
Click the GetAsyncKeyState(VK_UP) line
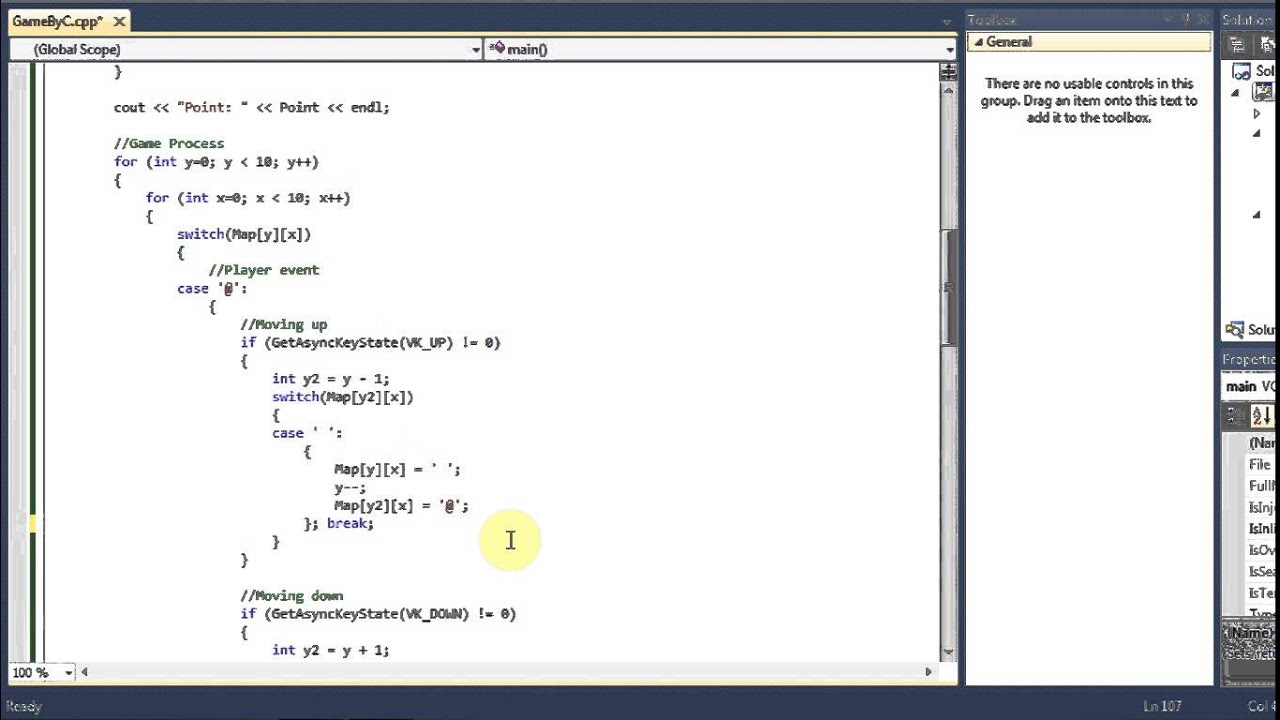pos(370,343)
